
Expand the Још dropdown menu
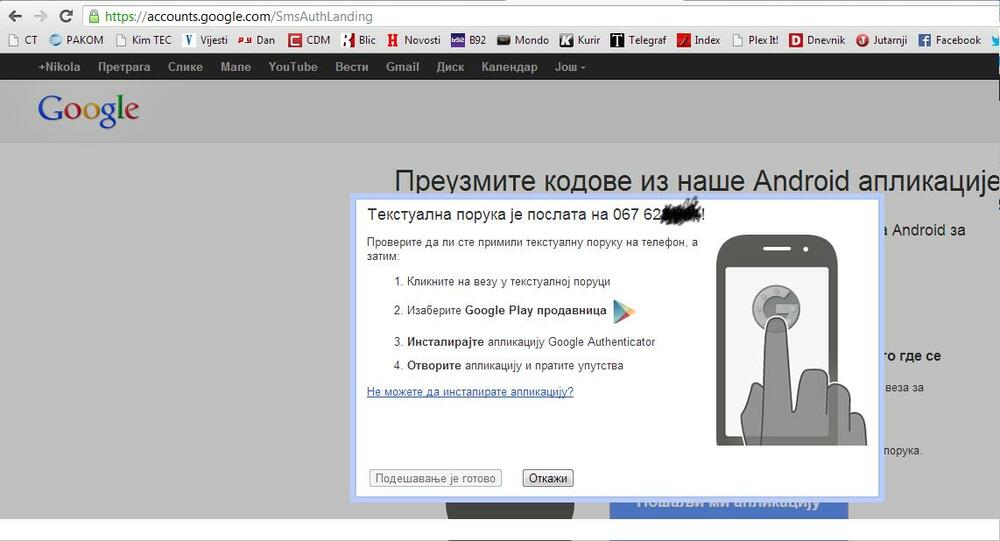click(x=570, y=67)
